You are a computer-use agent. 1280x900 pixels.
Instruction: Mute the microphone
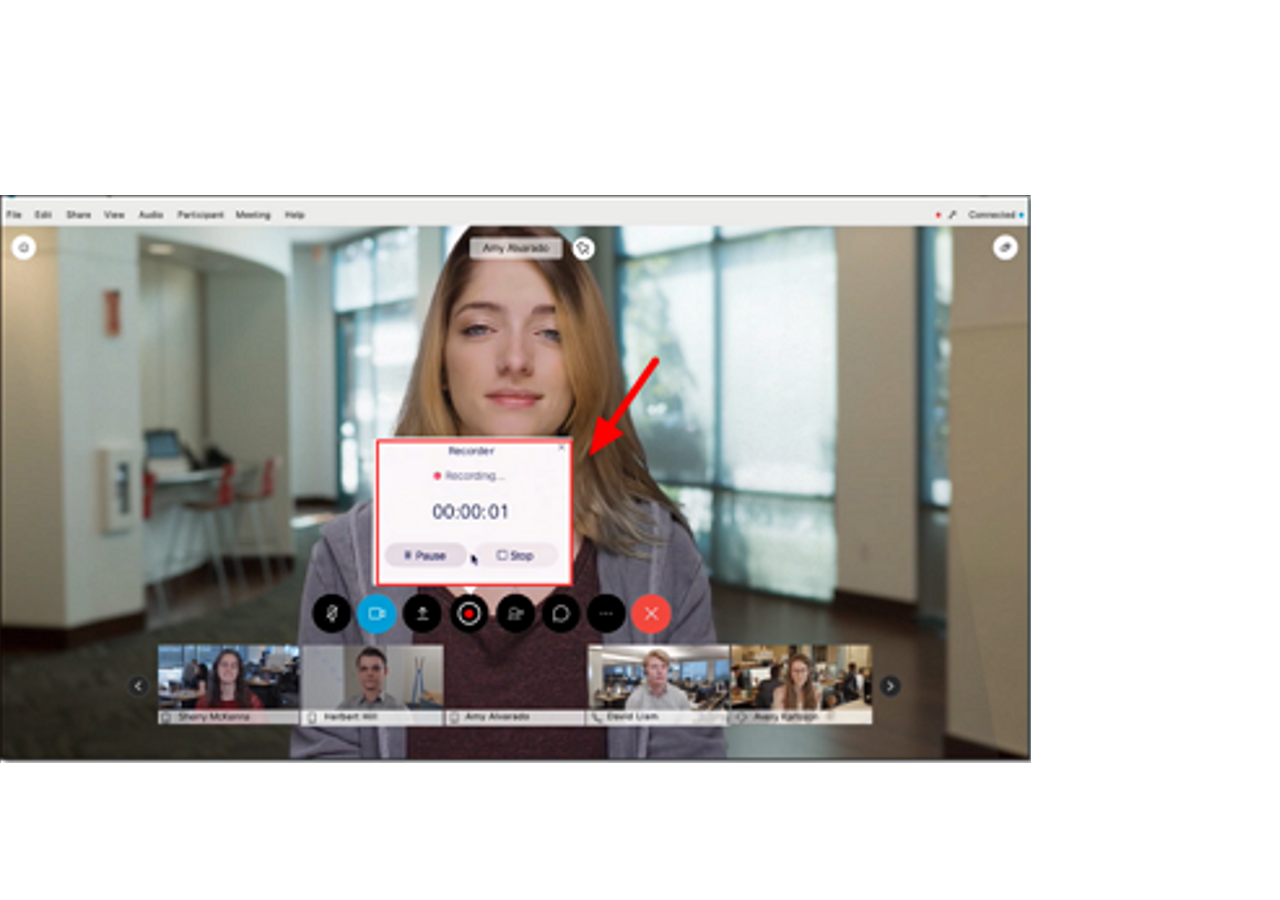pyautogui.click(x=330, y=614)
